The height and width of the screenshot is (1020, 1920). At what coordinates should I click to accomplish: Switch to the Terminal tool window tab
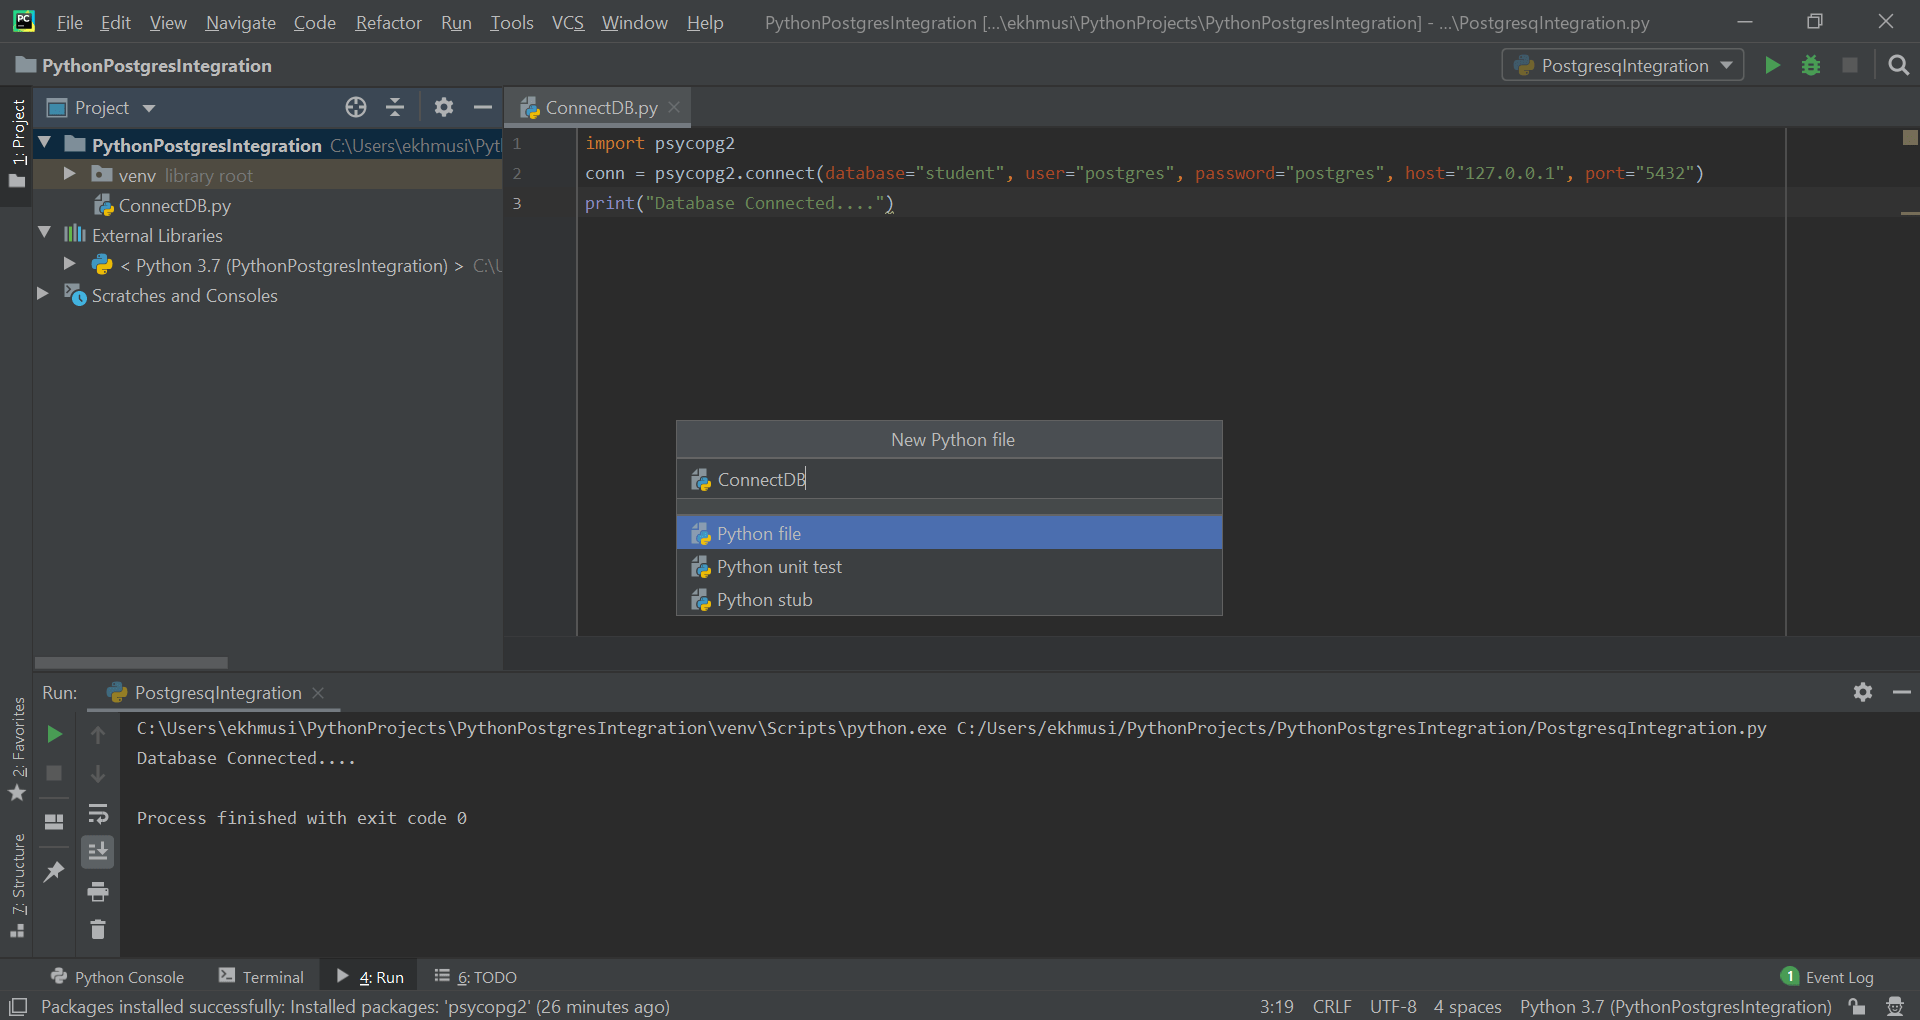pyautogui.click(x=261, y=977)
